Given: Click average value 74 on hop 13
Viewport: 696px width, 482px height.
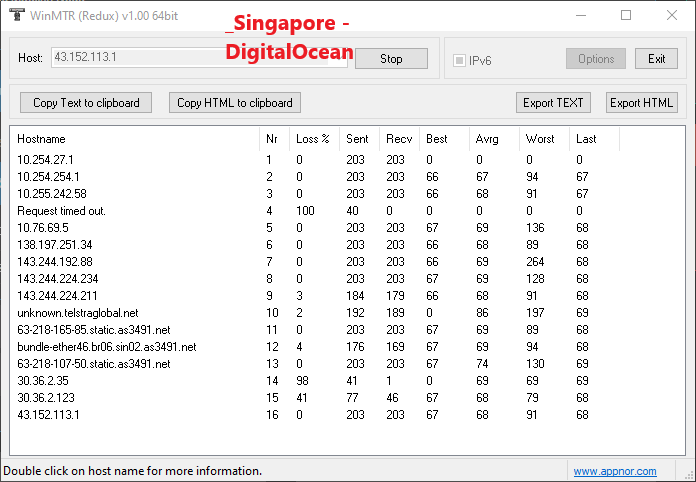Looking at the screenshot, I should pyautogui.click(x=482, y=364).
